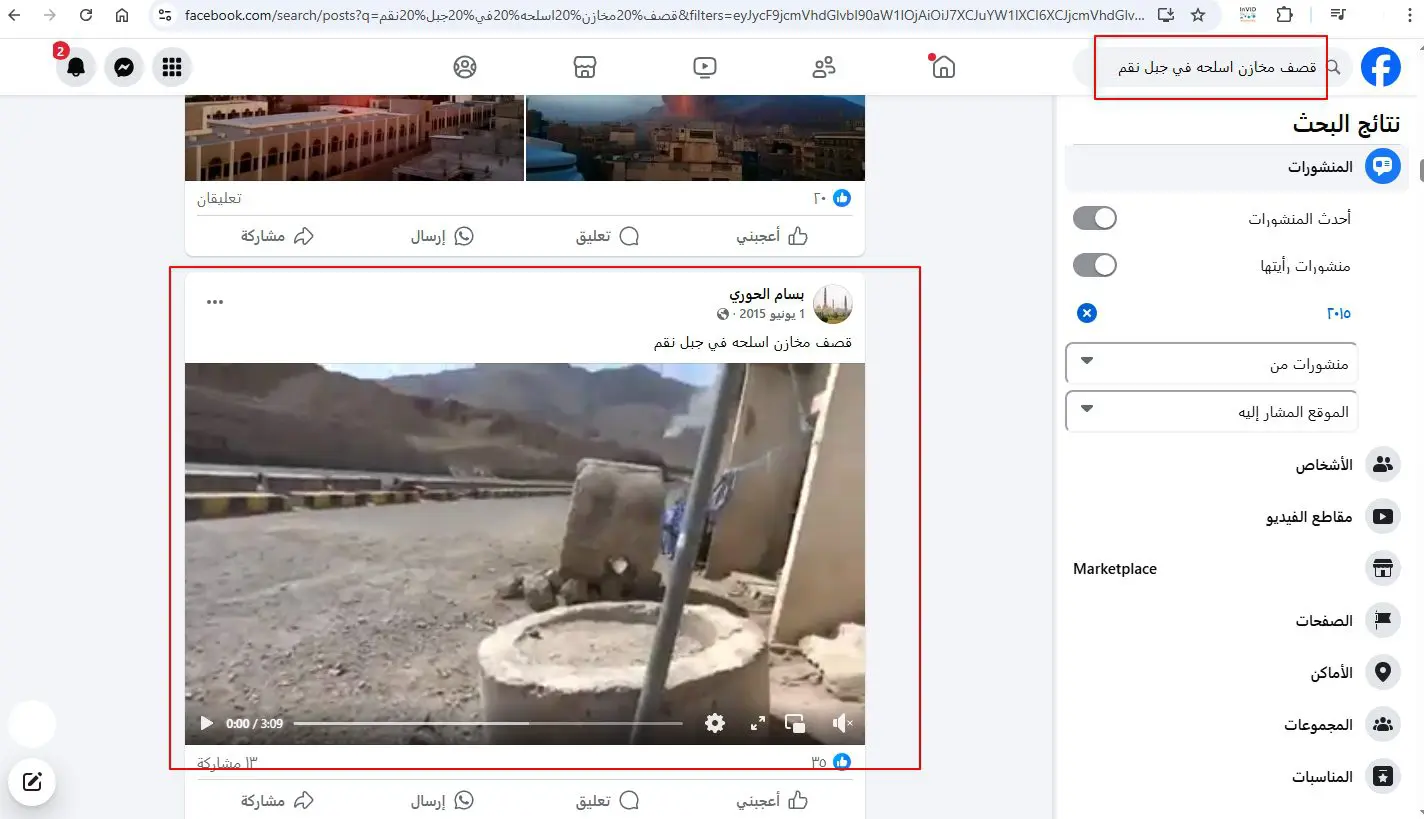
Task: Expand the منشورات من dropdown
Action: pyautogui.click(x=1211, y=363)
